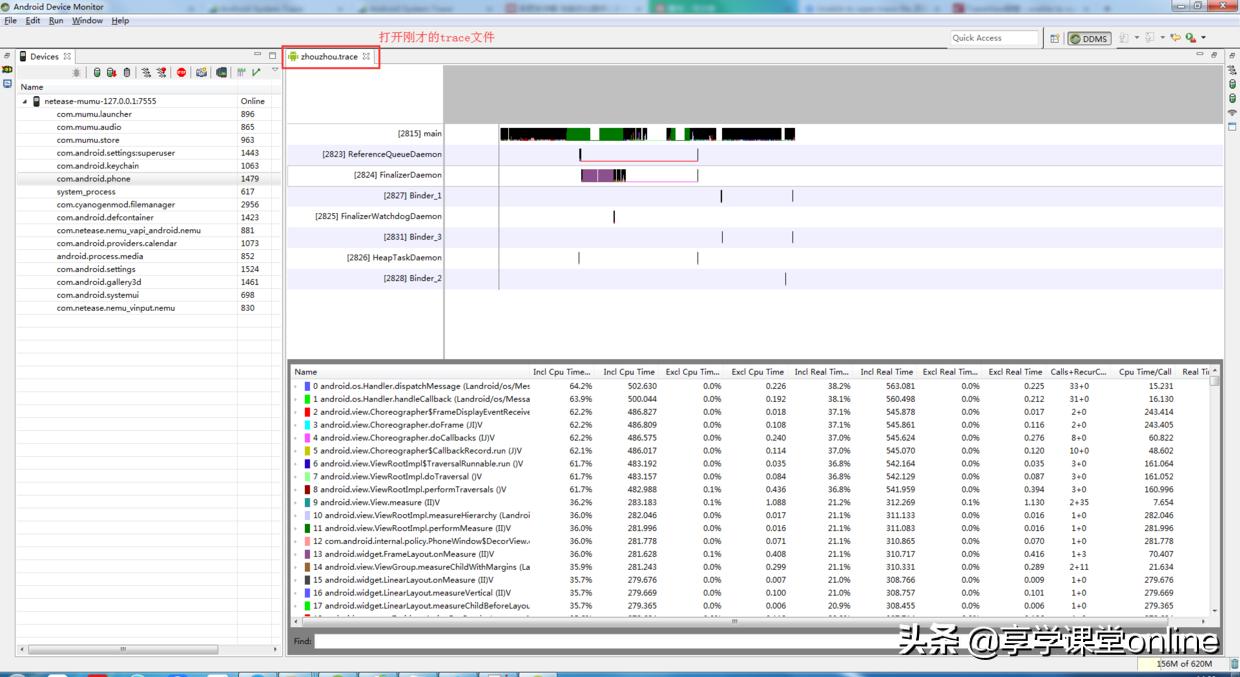The image size is (1240, 677).
Task: Expand the Handler.dispatchMessage method row
Action: [x=295, y=386]
